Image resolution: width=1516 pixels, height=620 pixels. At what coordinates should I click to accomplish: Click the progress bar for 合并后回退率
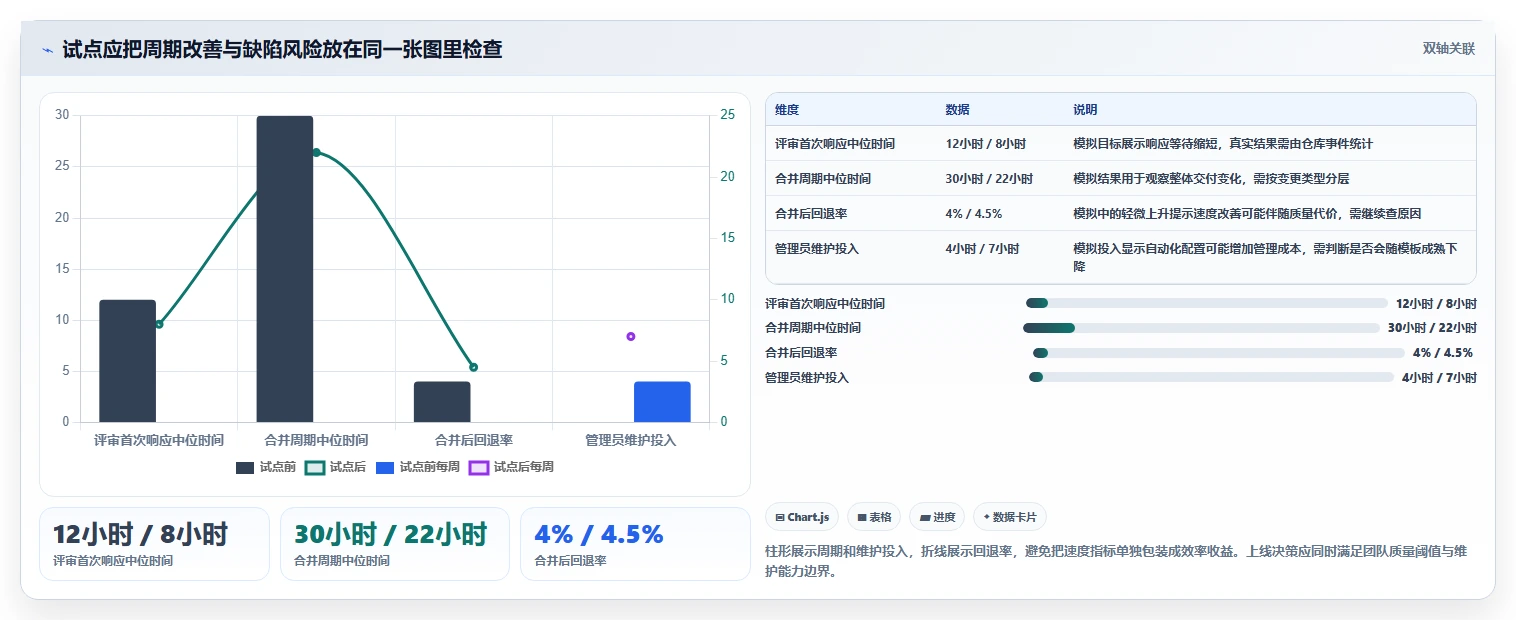(x=1219, y=352)
